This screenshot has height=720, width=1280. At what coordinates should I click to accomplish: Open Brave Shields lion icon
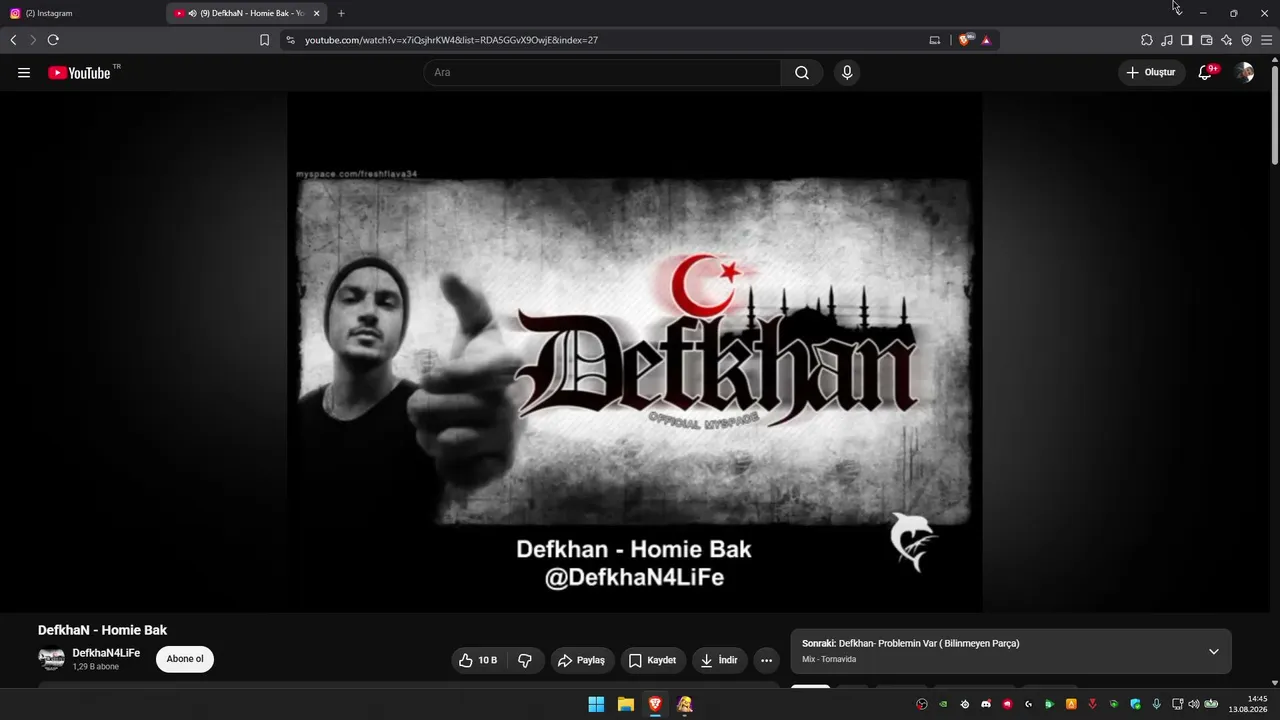click(965, 40)
